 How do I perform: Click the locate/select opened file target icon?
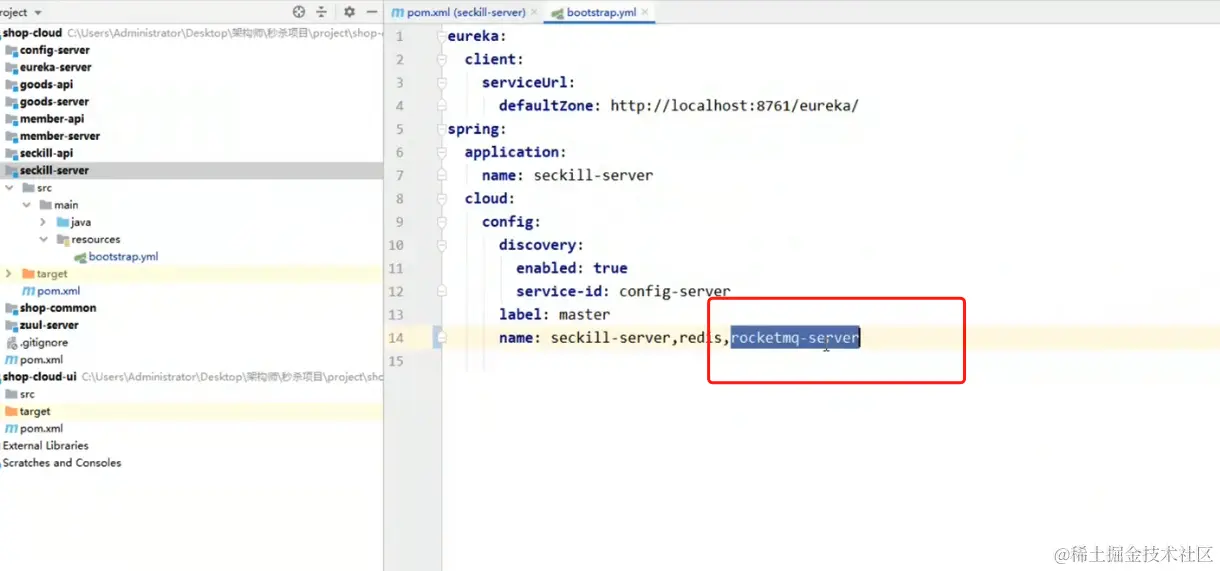point(298,12)
